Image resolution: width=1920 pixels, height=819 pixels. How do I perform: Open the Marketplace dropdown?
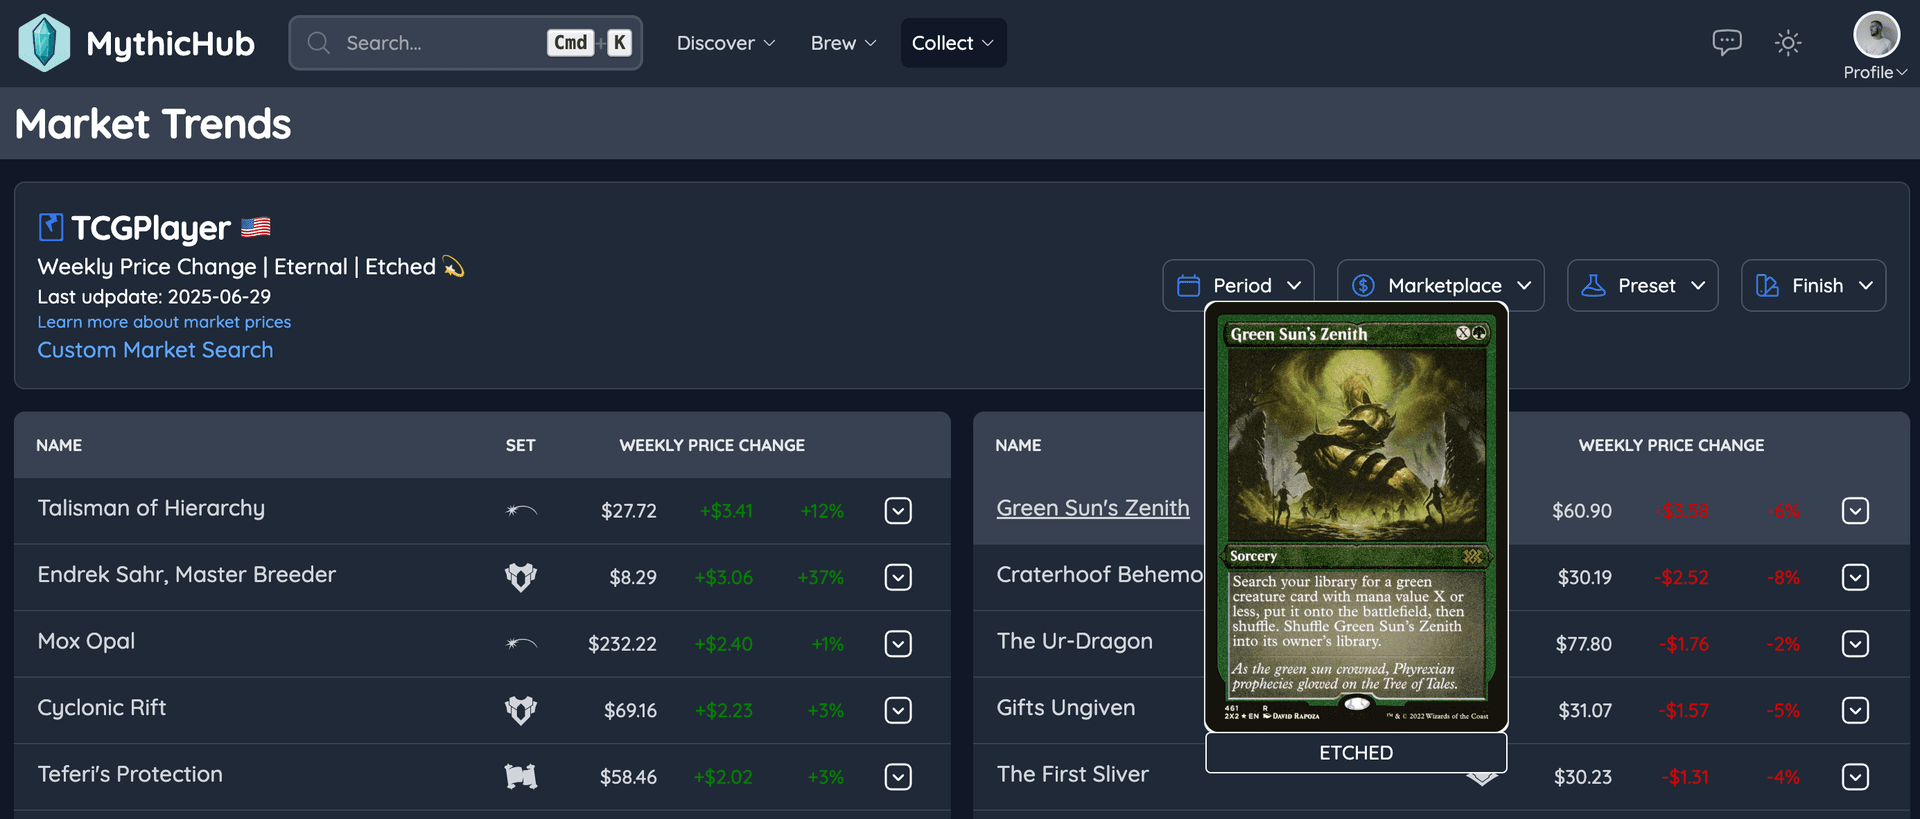point(1441,286)
